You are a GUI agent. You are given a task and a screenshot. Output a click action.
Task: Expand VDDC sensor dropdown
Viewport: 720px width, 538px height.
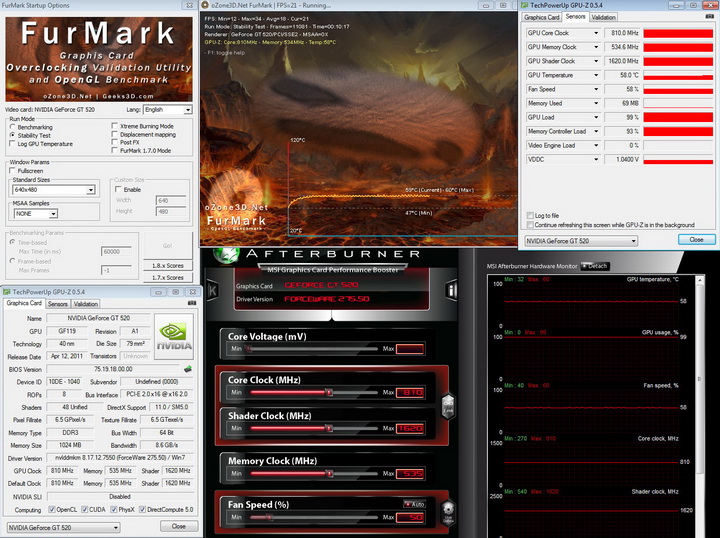coord(596,159)
